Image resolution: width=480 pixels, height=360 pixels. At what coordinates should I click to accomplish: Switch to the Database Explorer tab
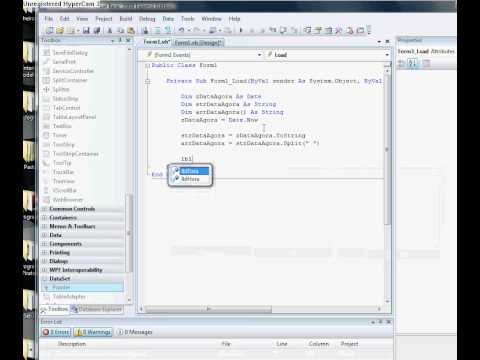97,309
